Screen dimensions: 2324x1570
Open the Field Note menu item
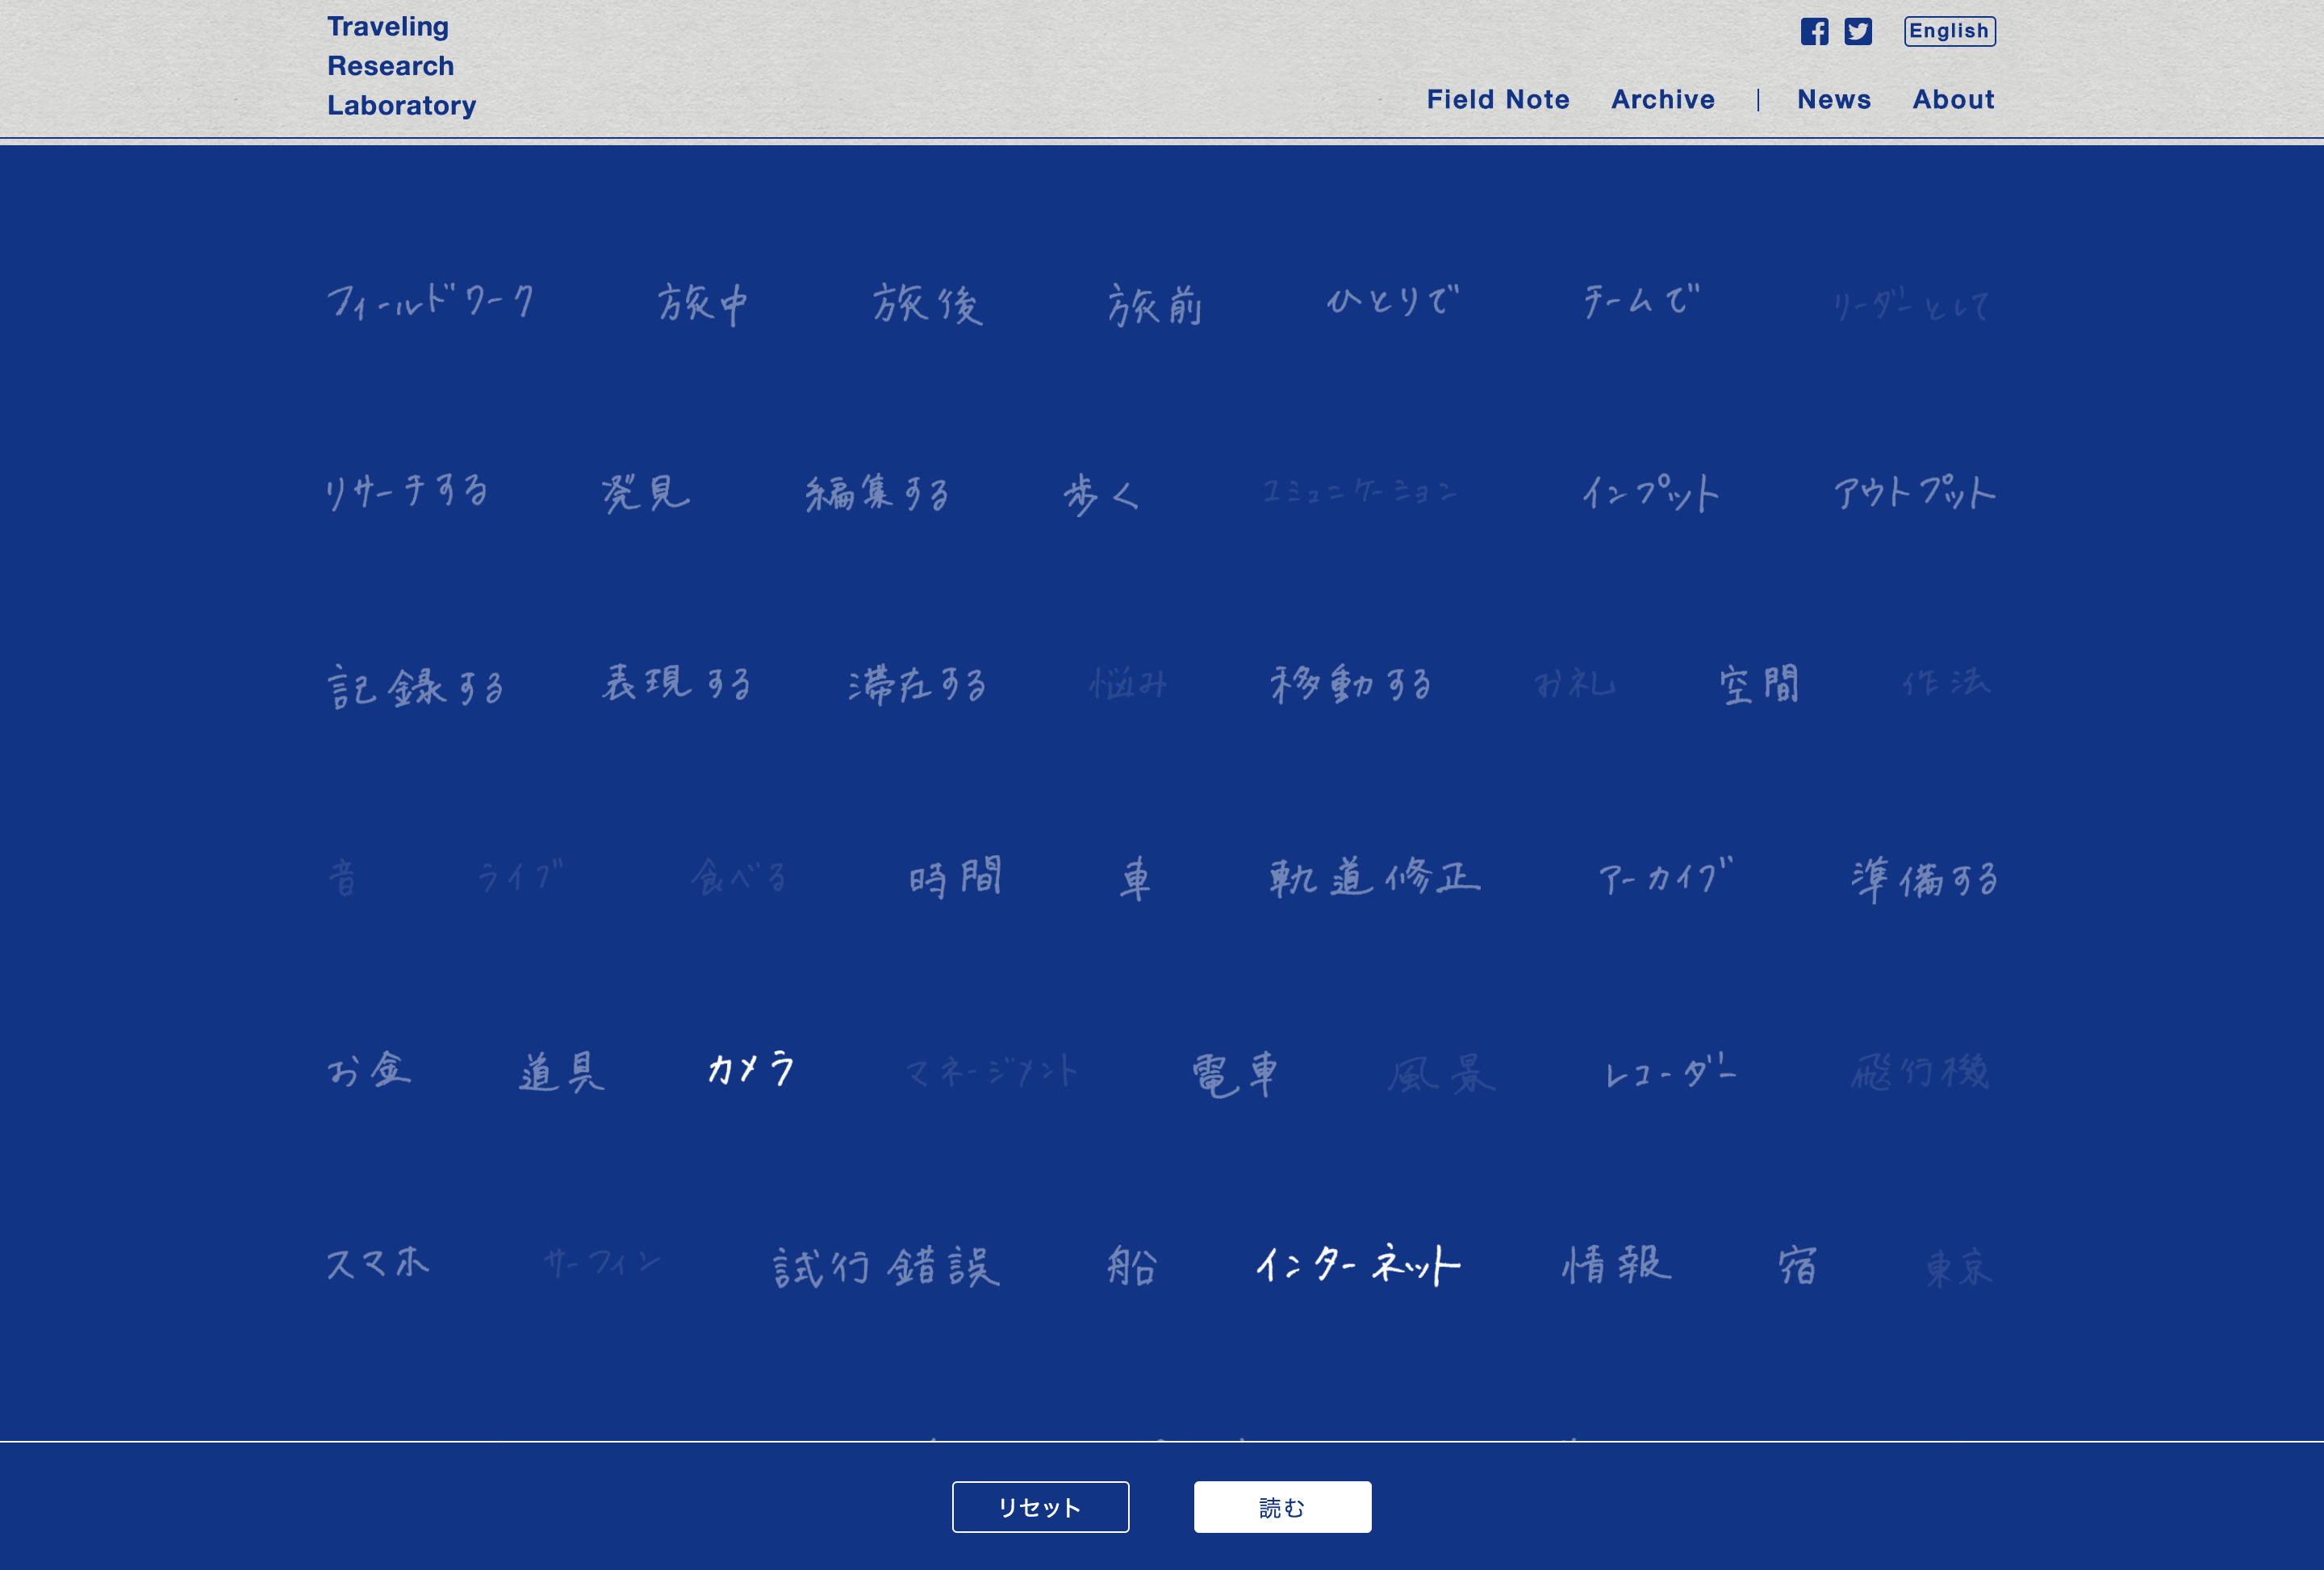1498,99
